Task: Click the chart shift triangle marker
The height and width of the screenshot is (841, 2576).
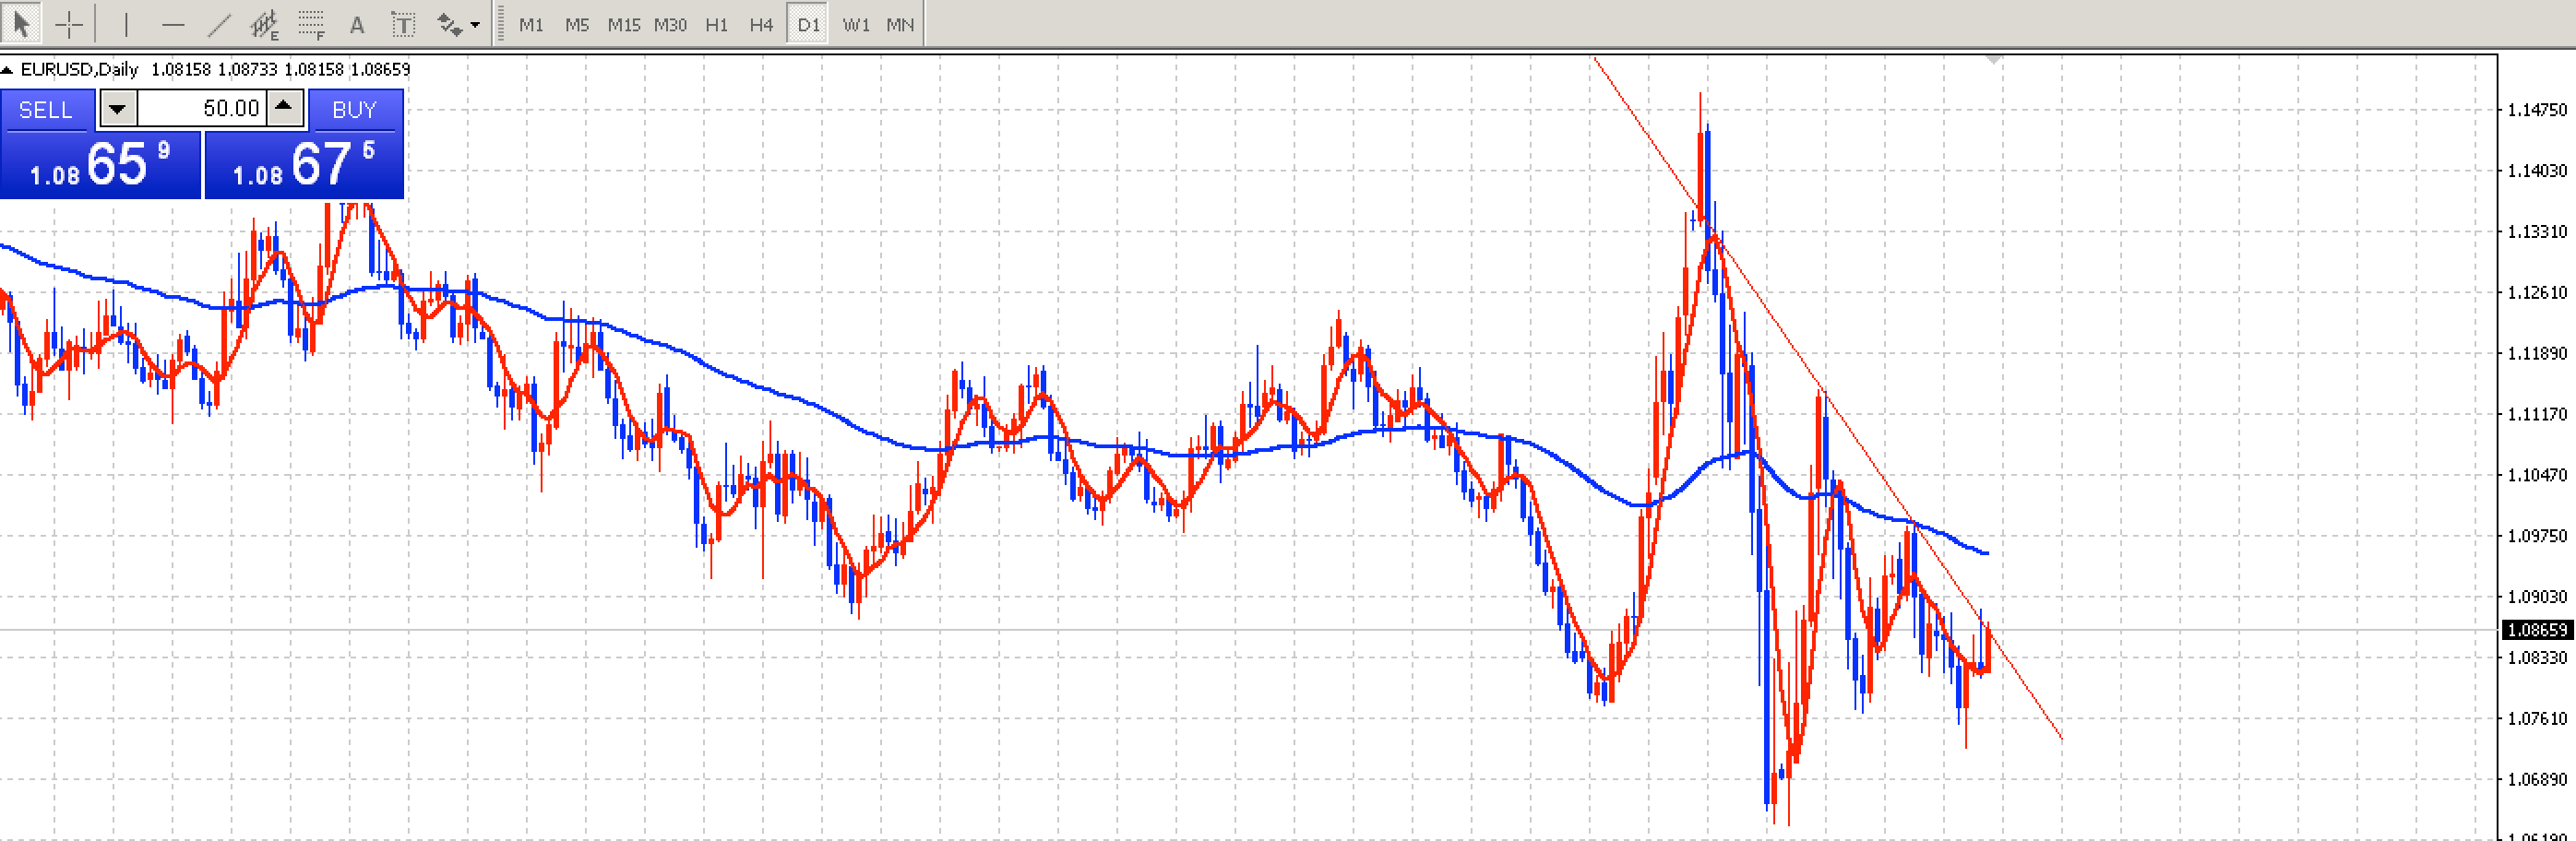Action: (1994, 61)
